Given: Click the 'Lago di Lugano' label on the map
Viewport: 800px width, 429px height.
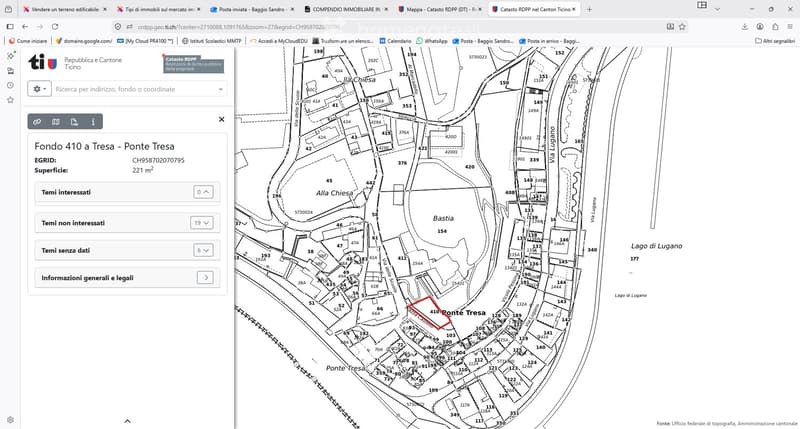Looking at the screenshot, I should click(x=656, y=246).
